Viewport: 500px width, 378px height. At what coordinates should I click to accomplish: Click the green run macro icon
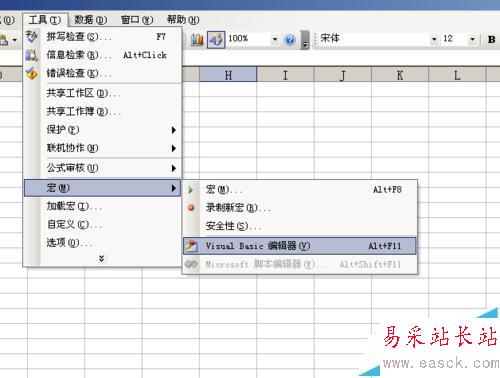click(191, 190)
